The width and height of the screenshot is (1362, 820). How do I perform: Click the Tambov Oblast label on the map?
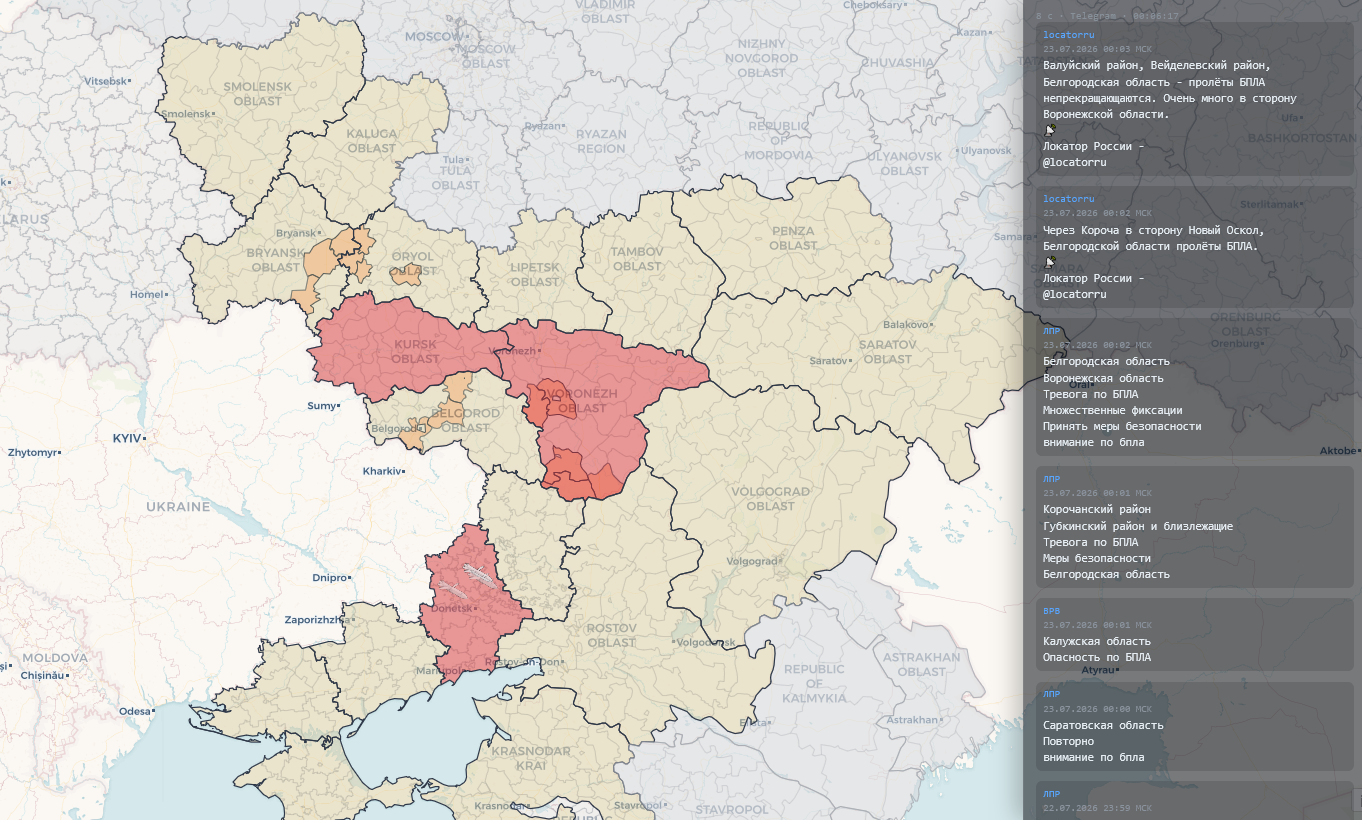[637, 260]
